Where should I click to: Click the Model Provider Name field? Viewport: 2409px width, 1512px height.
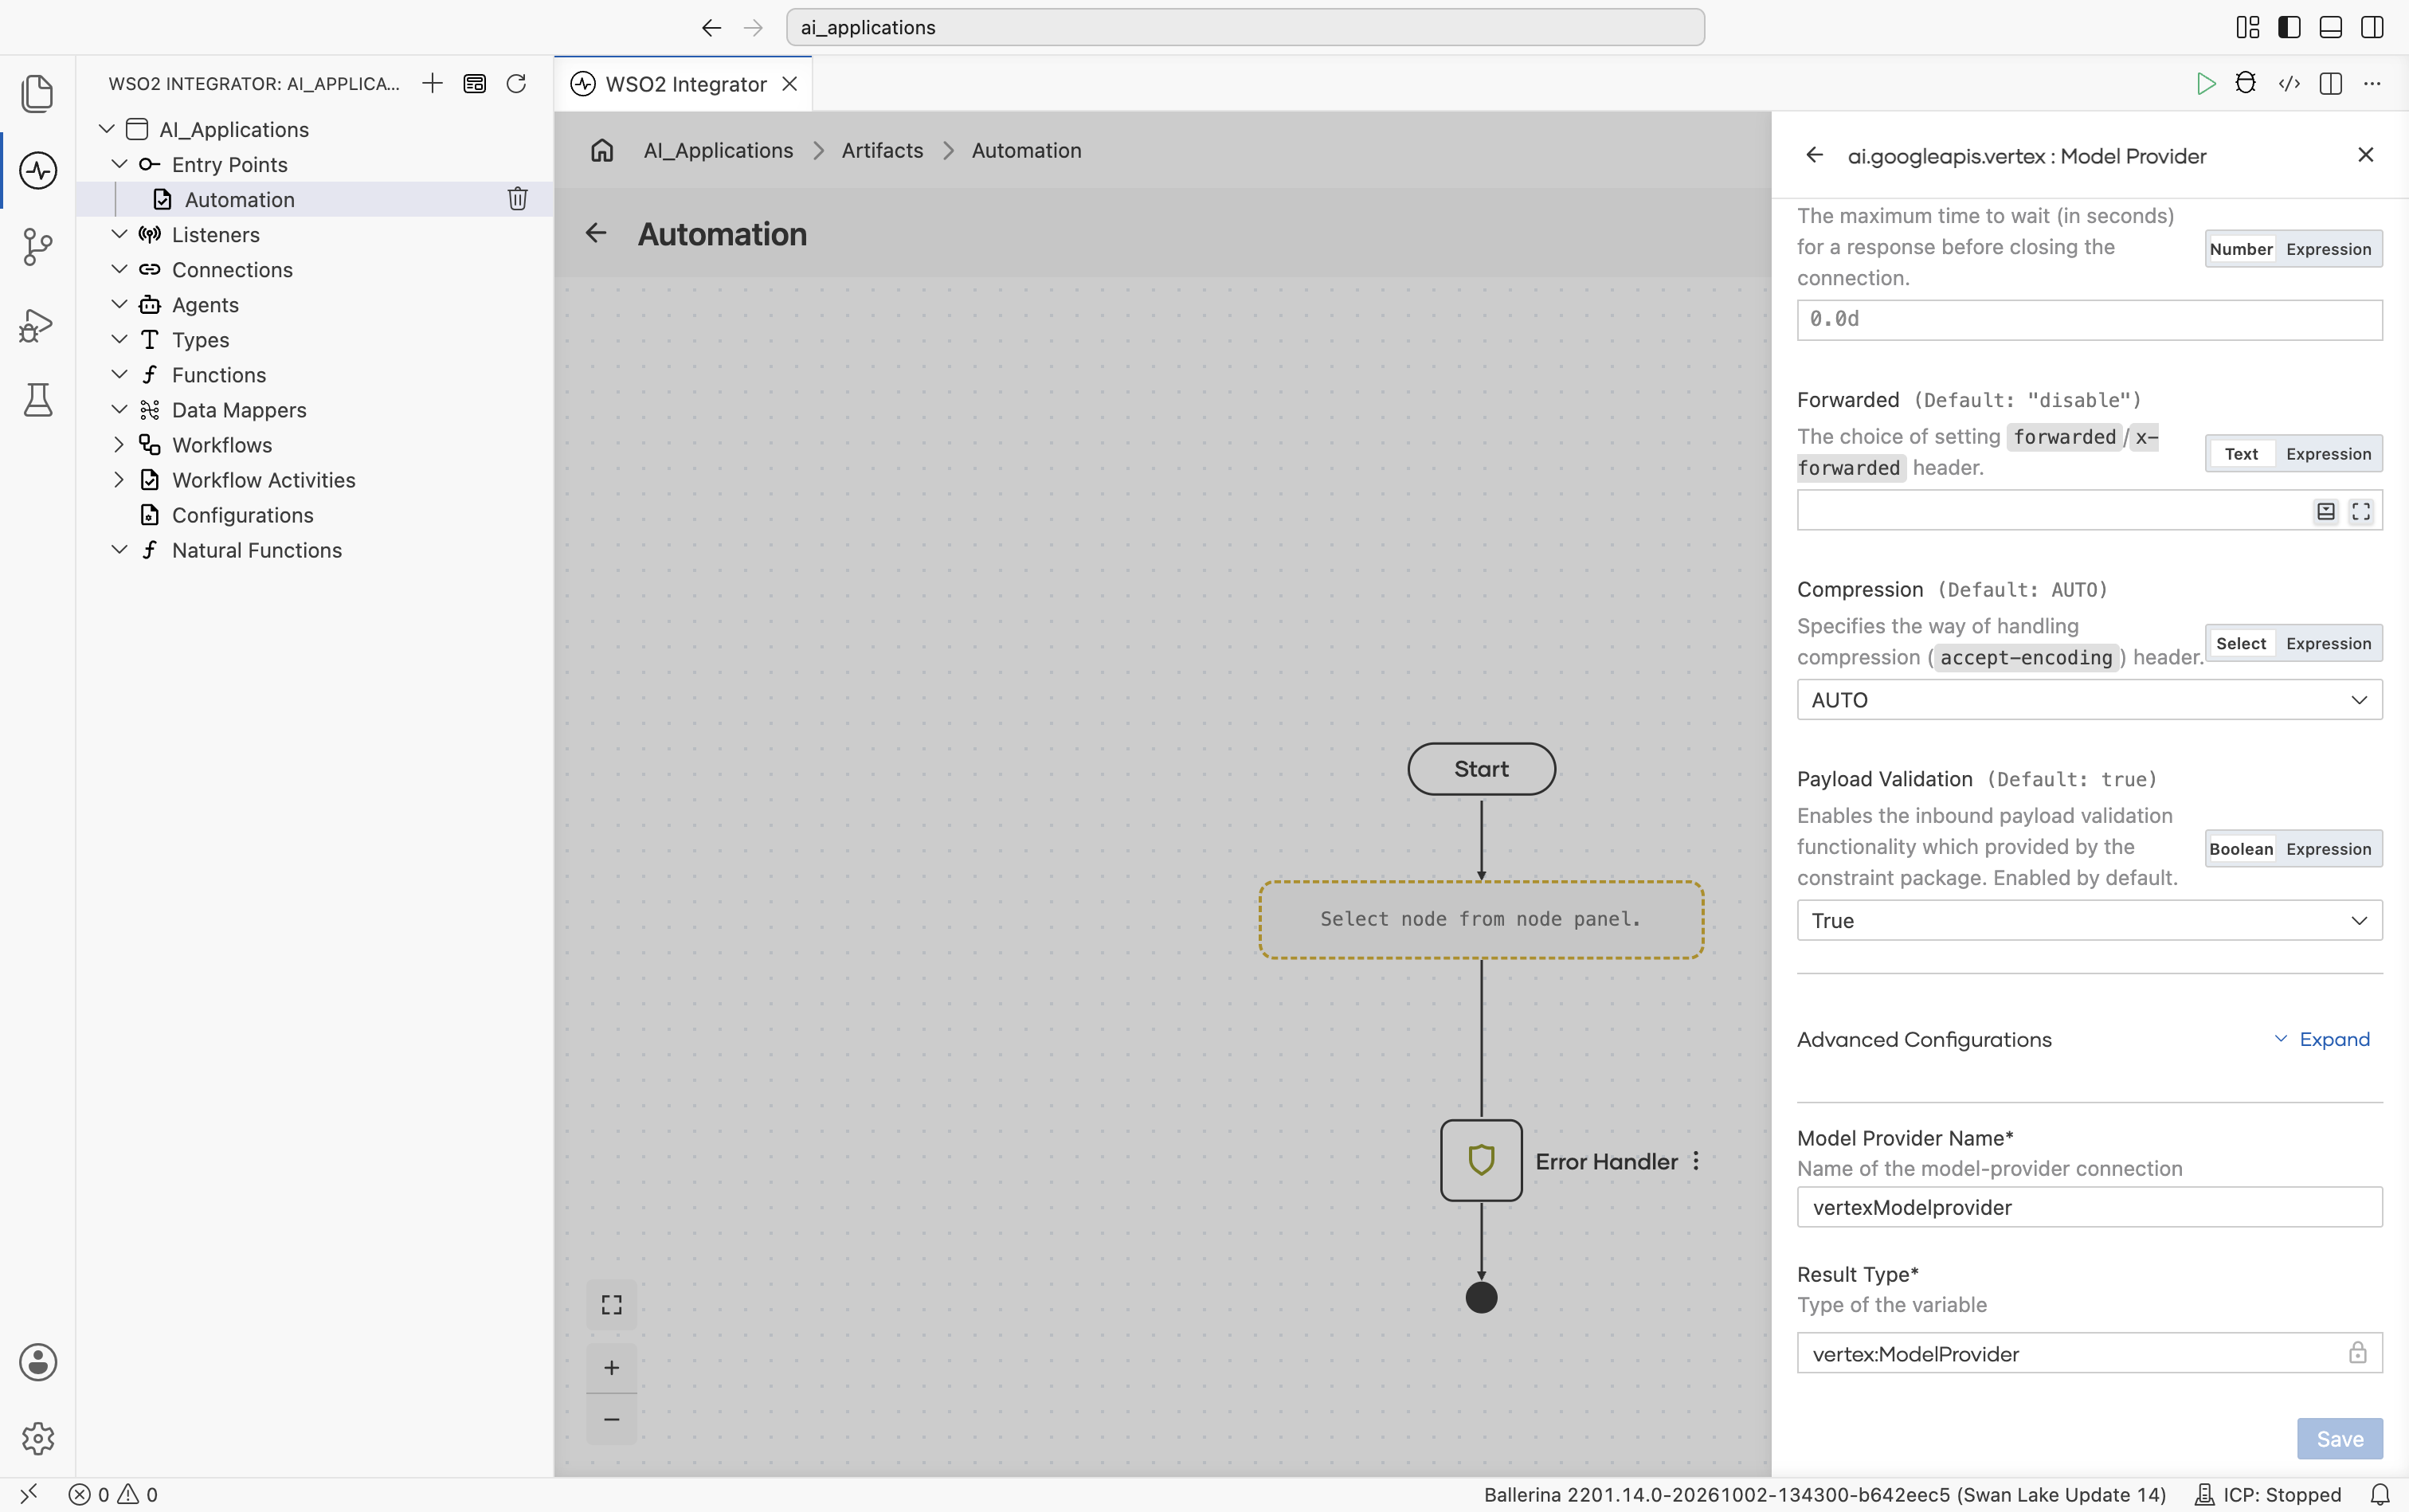tap(2089, 1207)
